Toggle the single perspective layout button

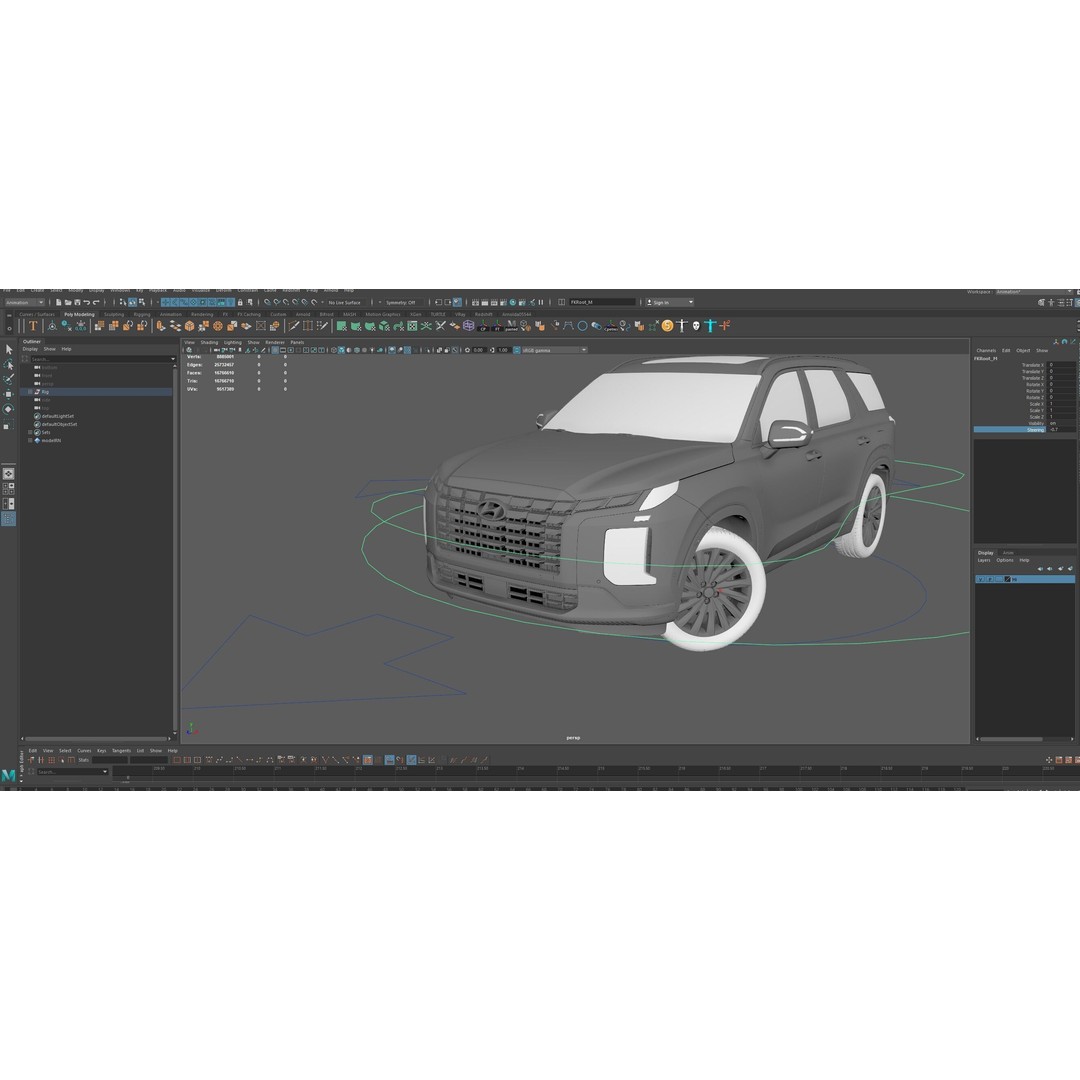(x=8, y=474)
